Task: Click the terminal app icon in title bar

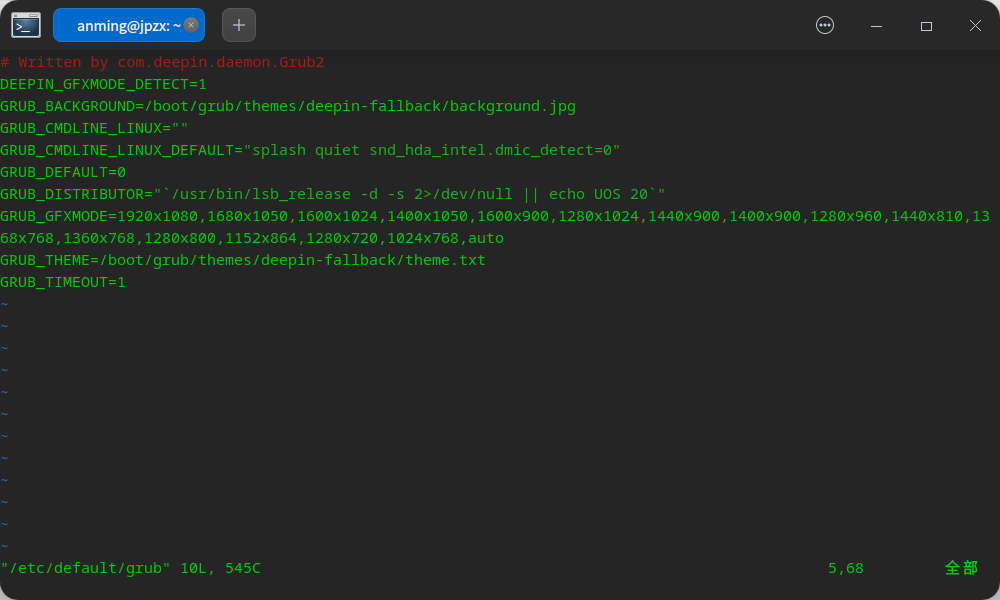Action: click(x=26, y=25)
